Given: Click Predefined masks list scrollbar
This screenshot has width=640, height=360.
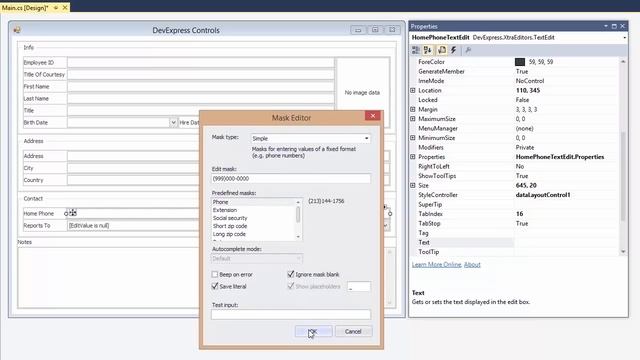Looking at the screenshot, I should 298,219.
